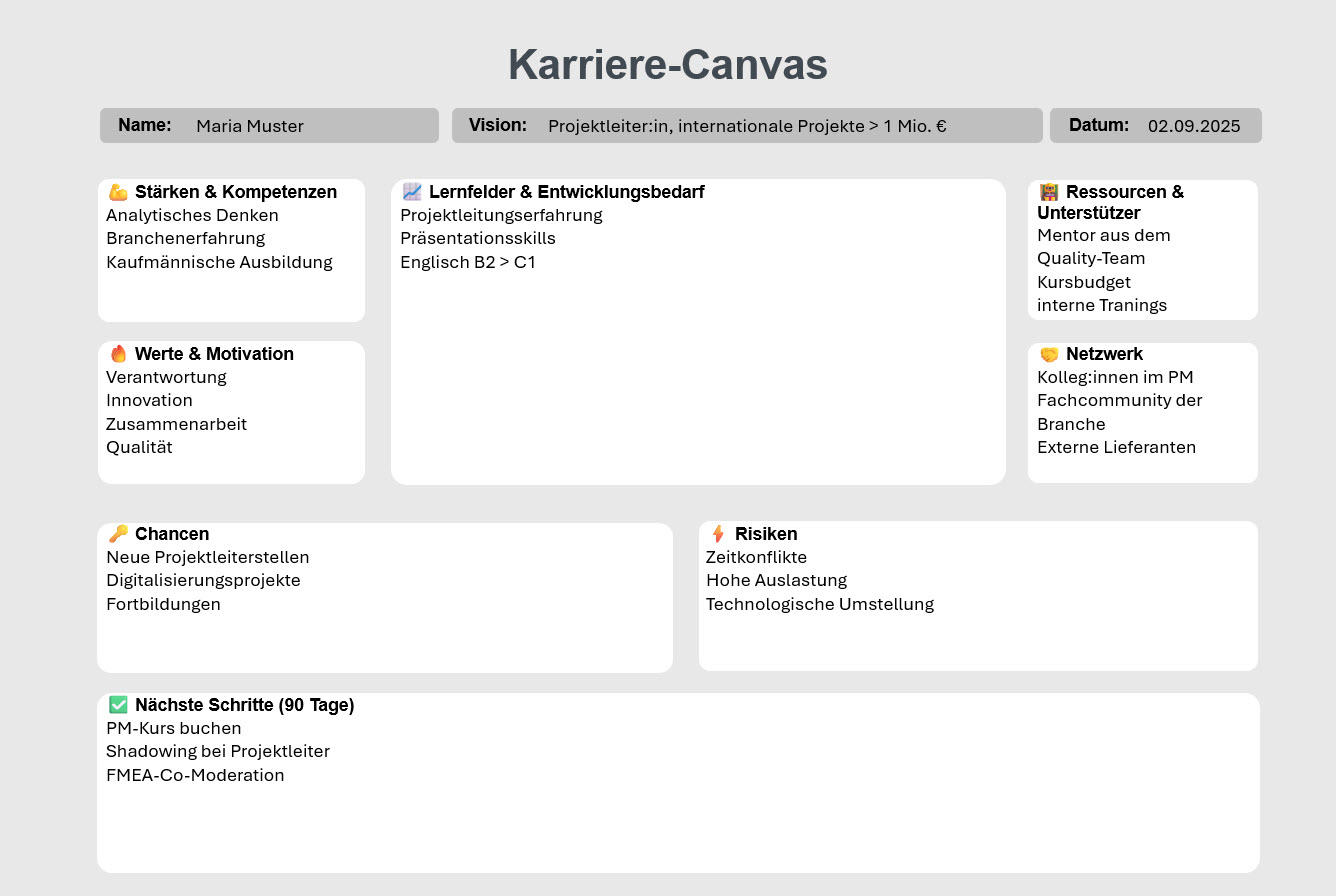The height and width of the screenshot is (896, 1336).
Task: Select 'interne Tranings' in the Ressourcen box
Action: point(1102,306)
